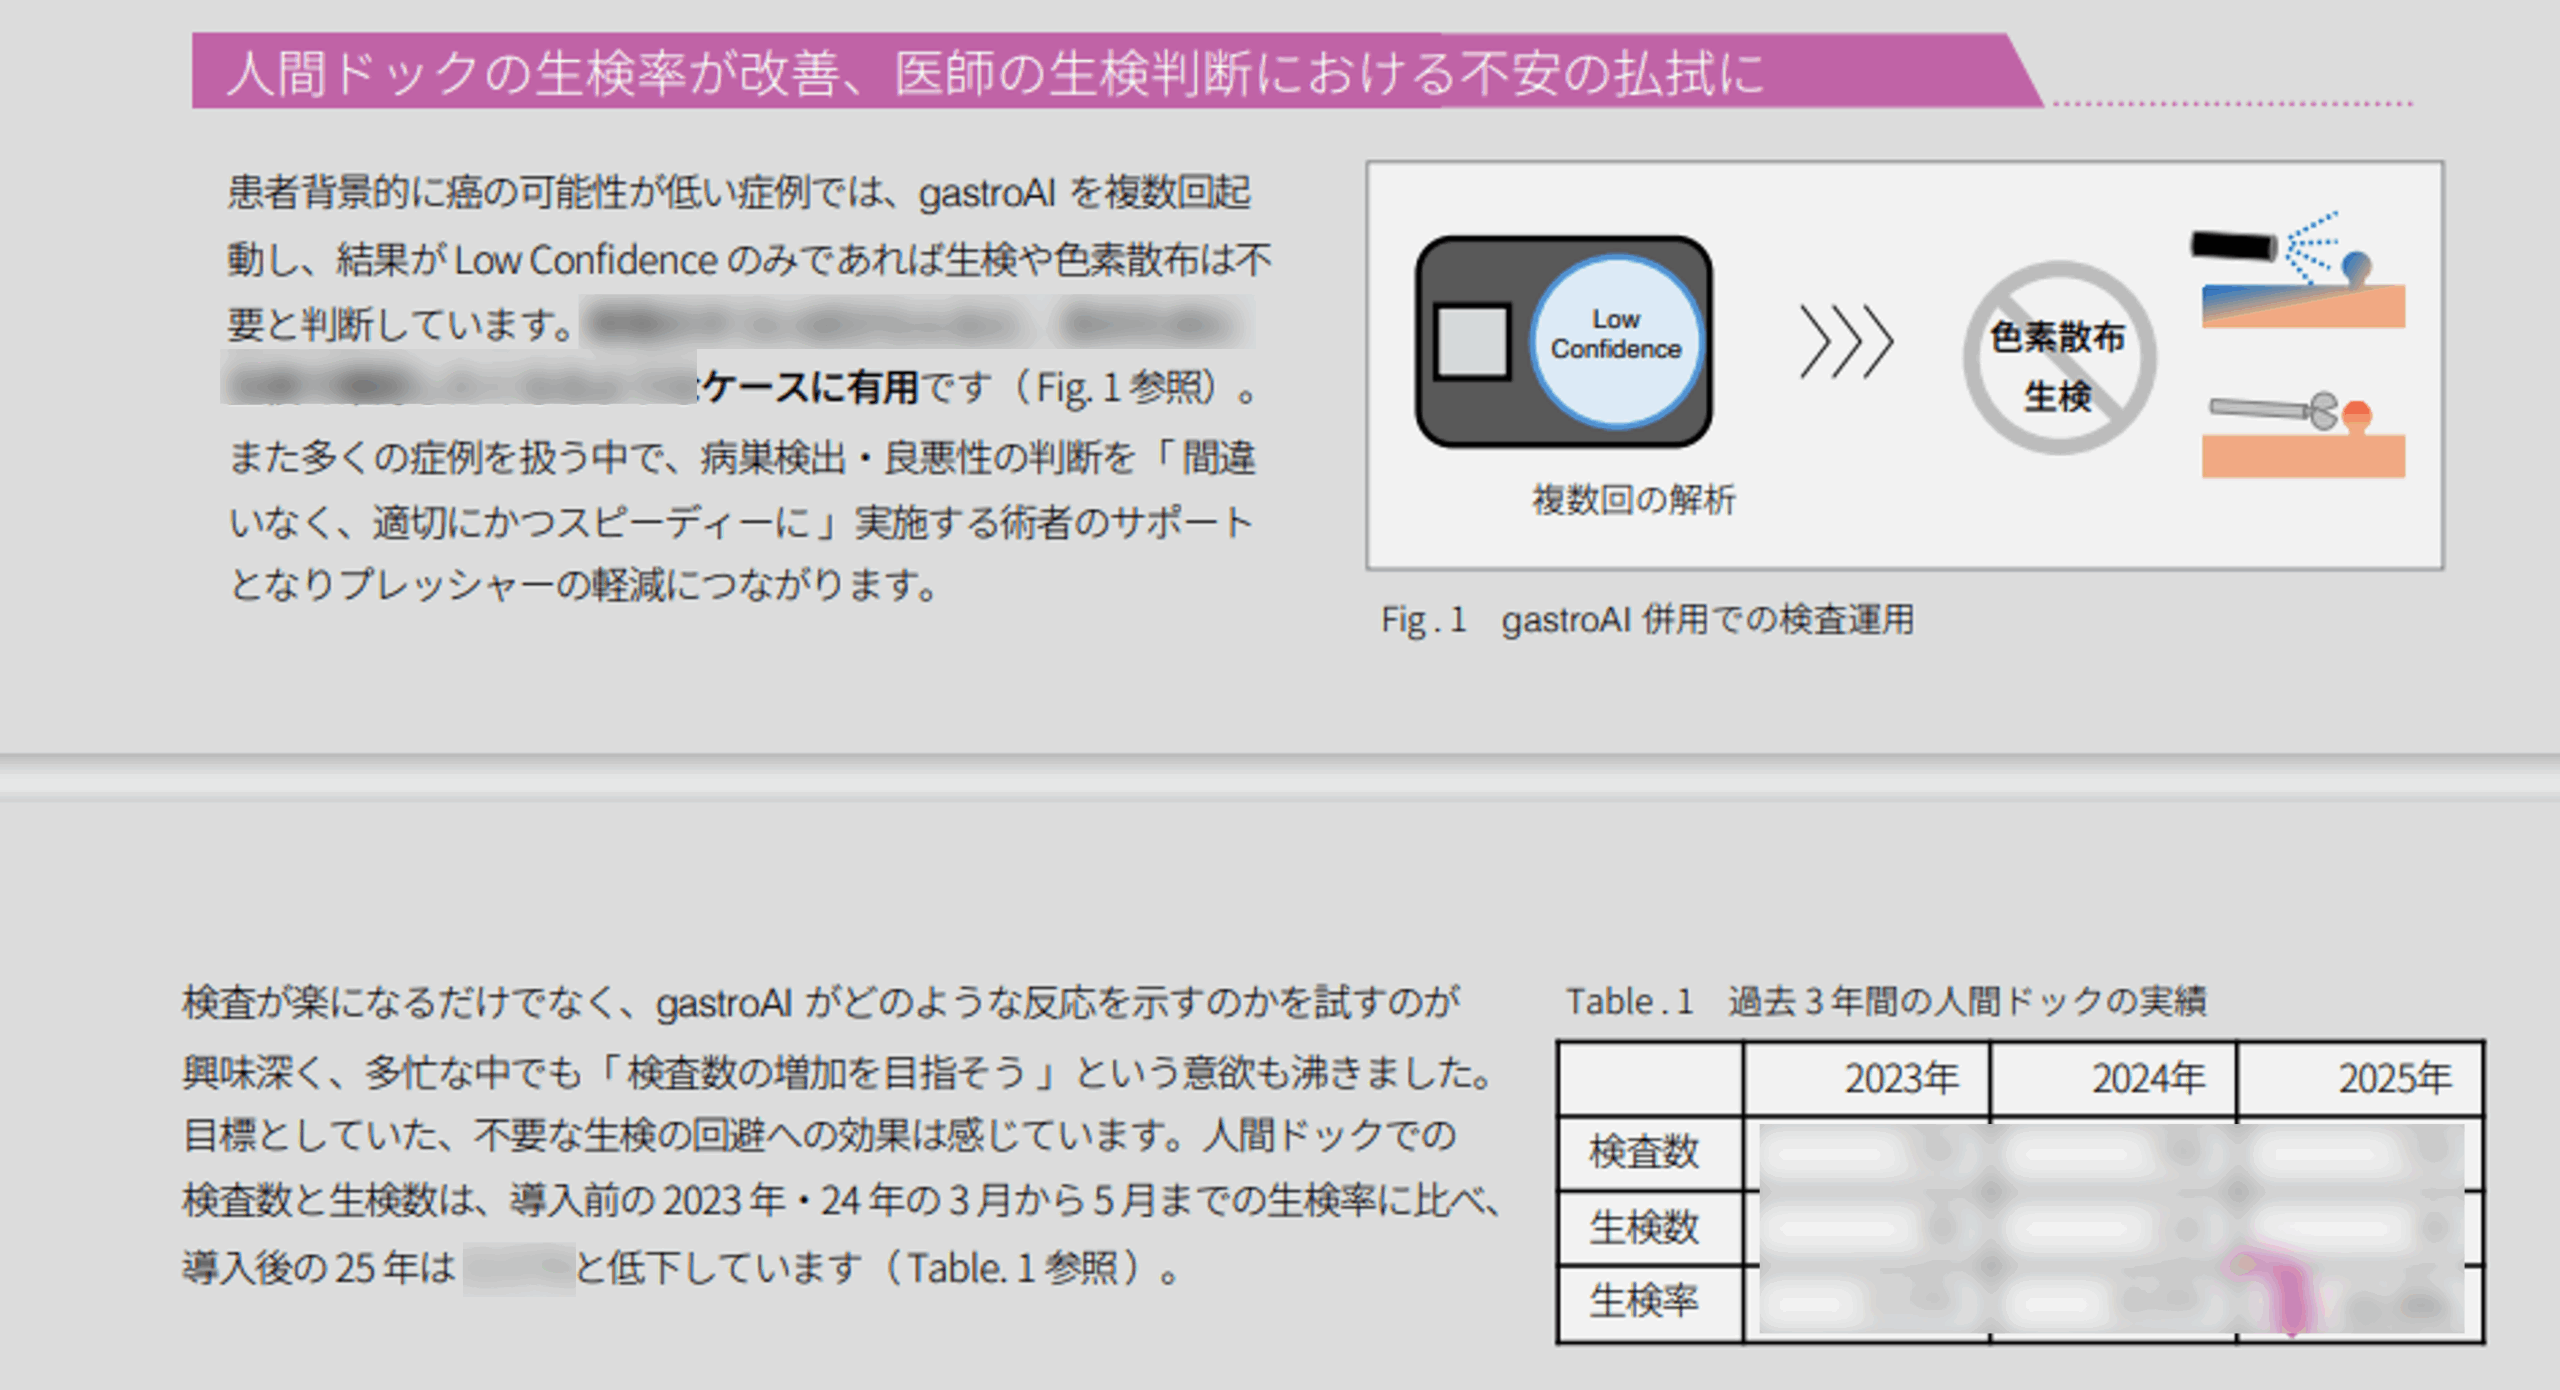The width and height of the screenshot is (2560, 1390).
Task: Click the 2023年 column header
Action: (x=1900, y=1079)
